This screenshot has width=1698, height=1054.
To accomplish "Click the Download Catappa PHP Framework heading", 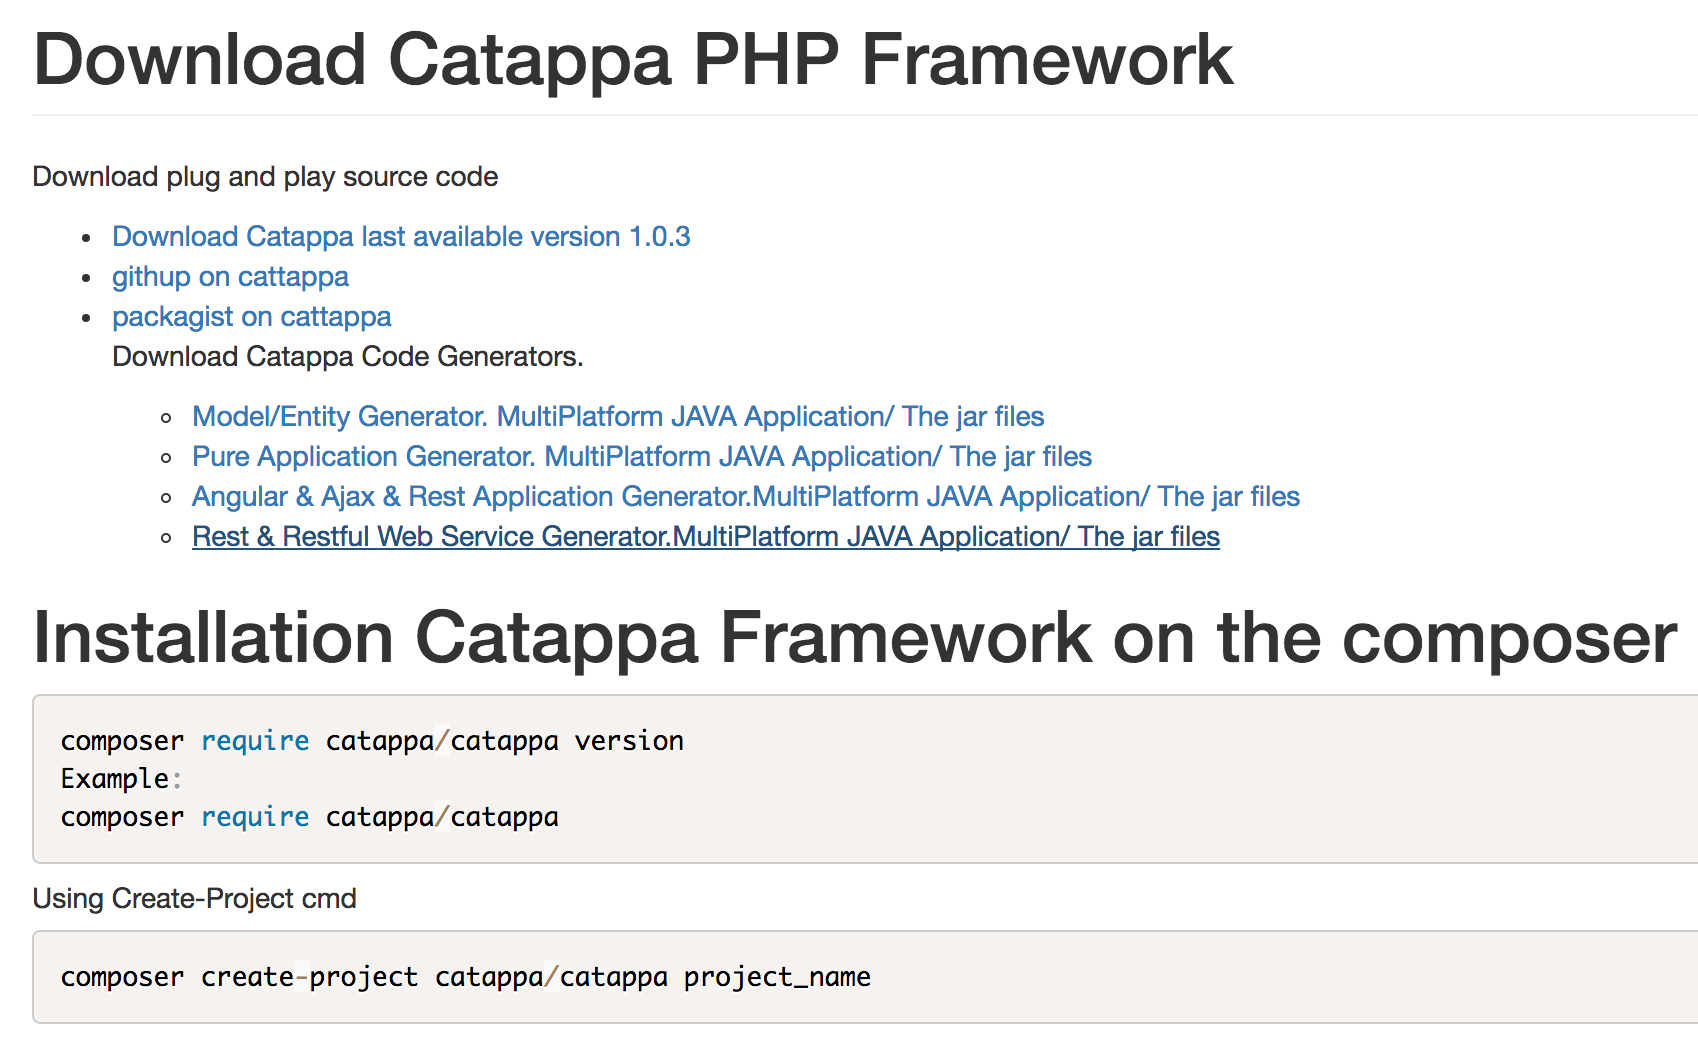I will click(x=632, y=60).
